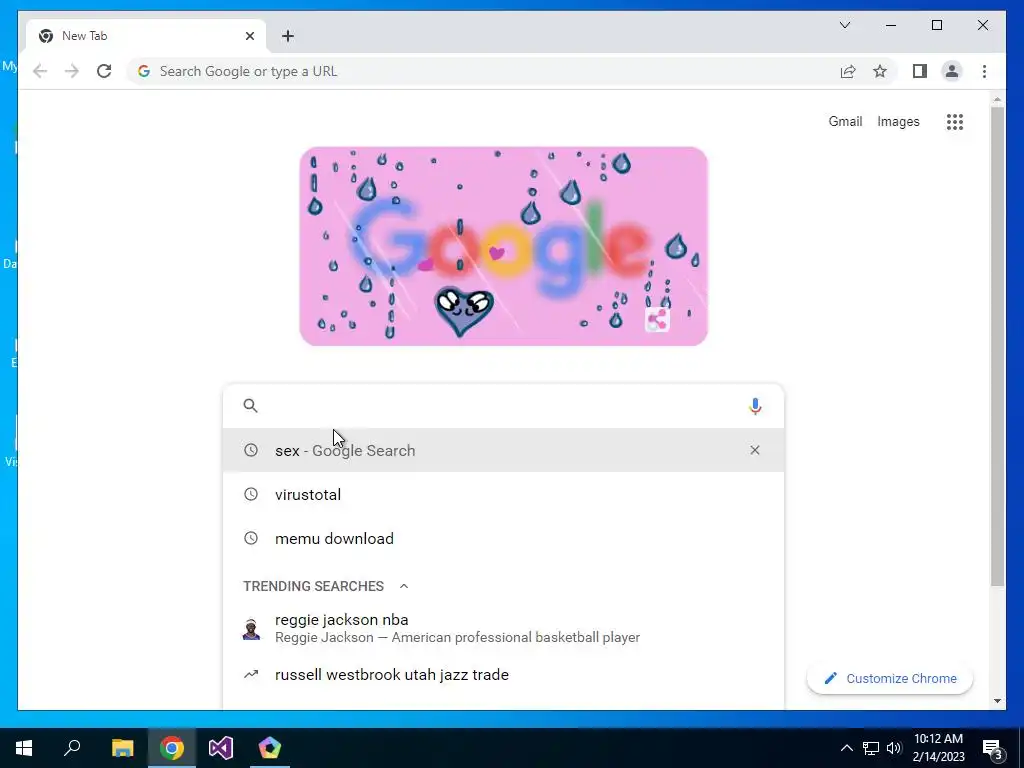Open the Images link

898,121
